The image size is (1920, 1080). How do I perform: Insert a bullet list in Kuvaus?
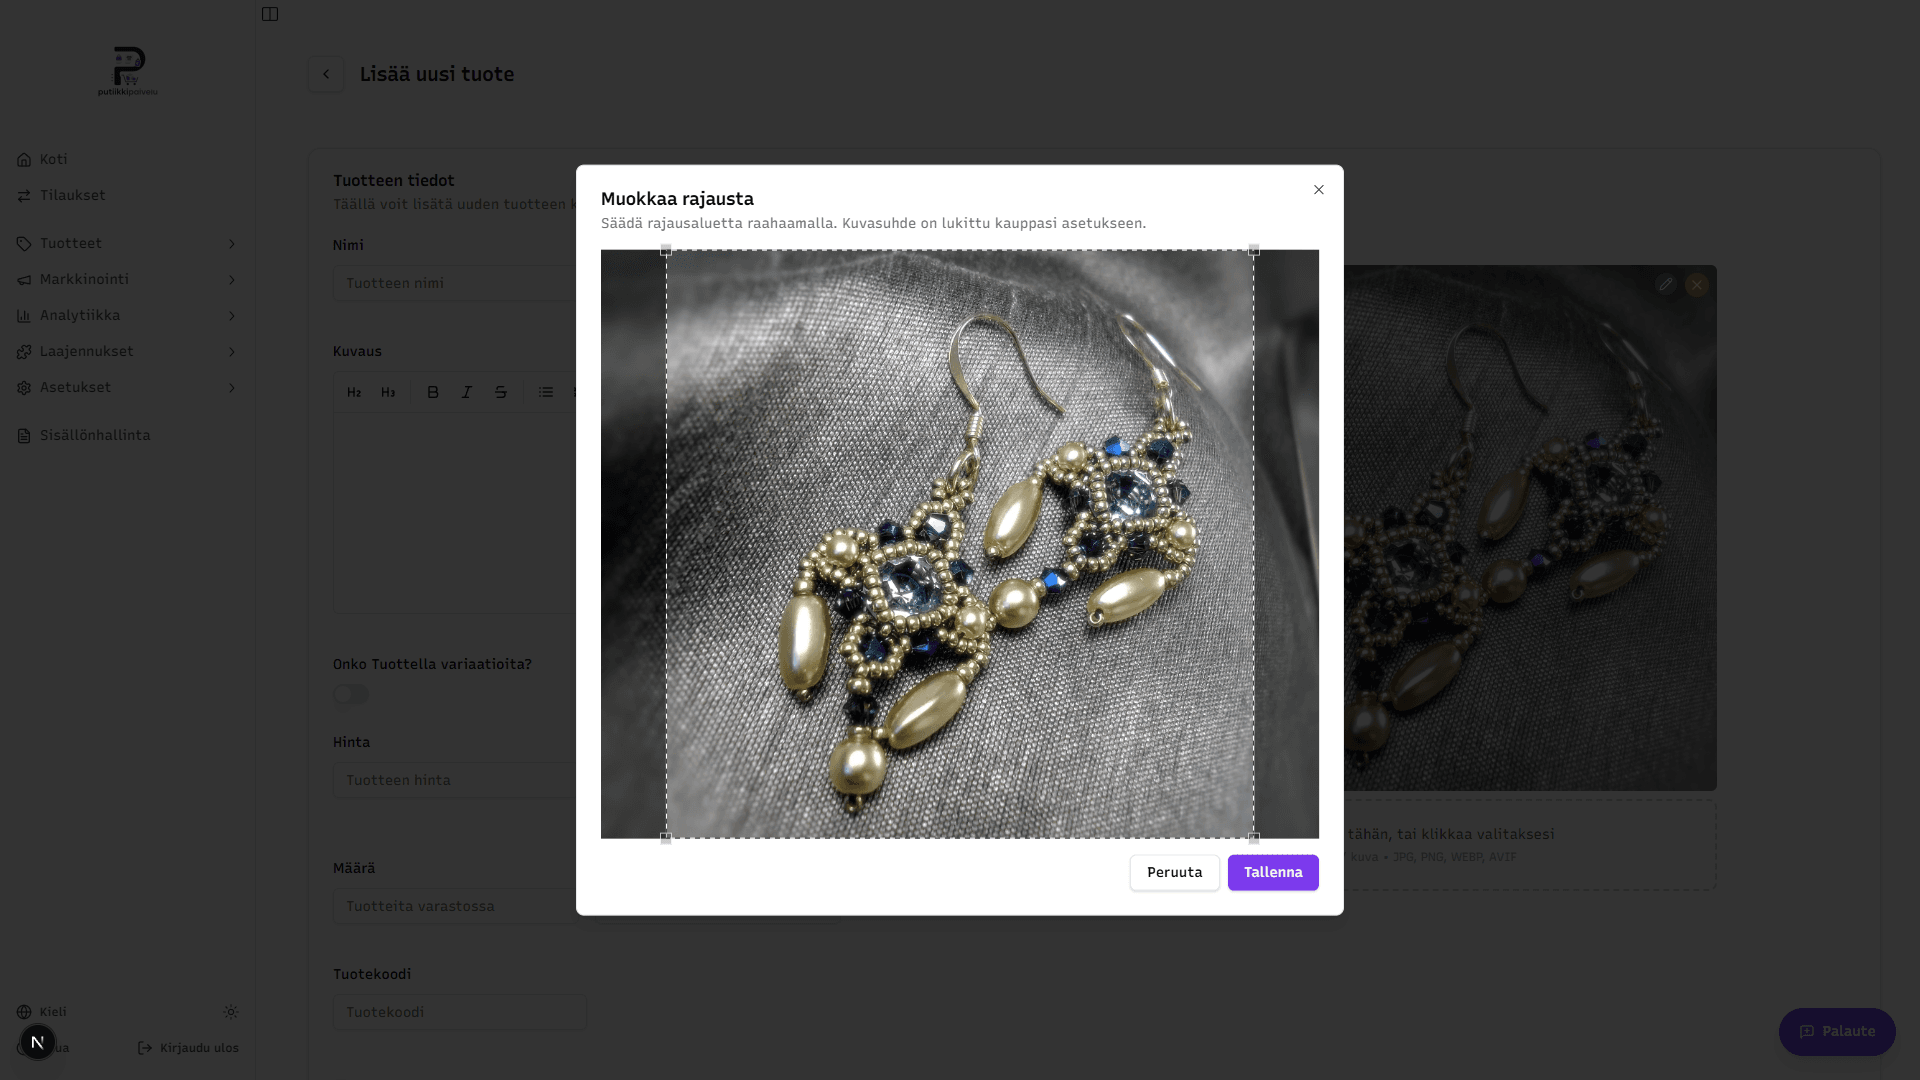point(546,393)
